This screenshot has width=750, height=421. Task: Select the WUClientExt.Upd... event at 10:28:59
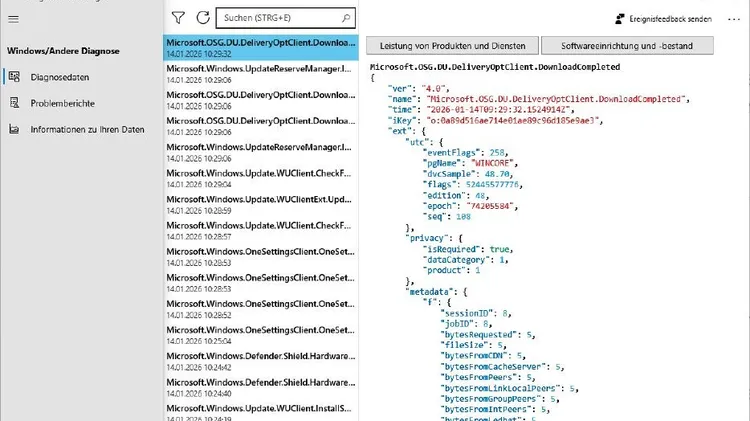pyautogui.click(x=258, y=204)
